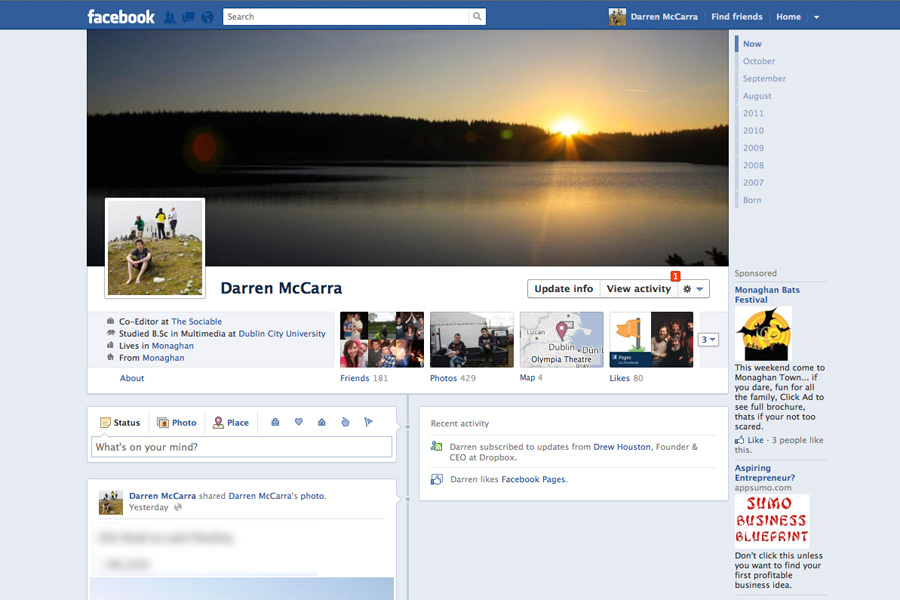The height and width of the screenshot is (600, 900).
Task: Open friend requests icon in top bar
Action: click(x=170, y=16)
